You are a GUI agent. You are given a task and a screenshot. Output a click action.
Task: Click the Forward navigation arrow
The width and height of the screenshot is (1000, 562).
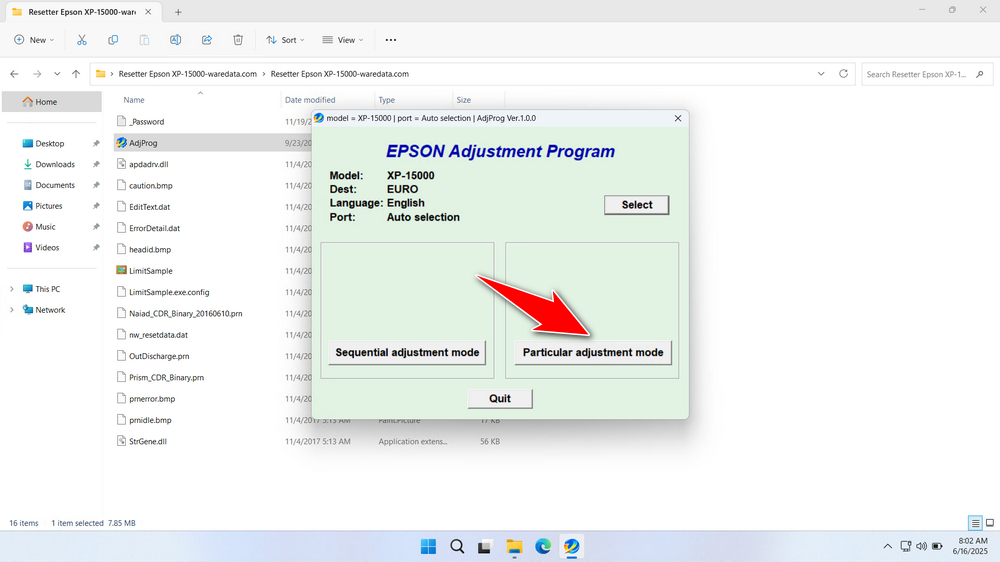(37, 74)
